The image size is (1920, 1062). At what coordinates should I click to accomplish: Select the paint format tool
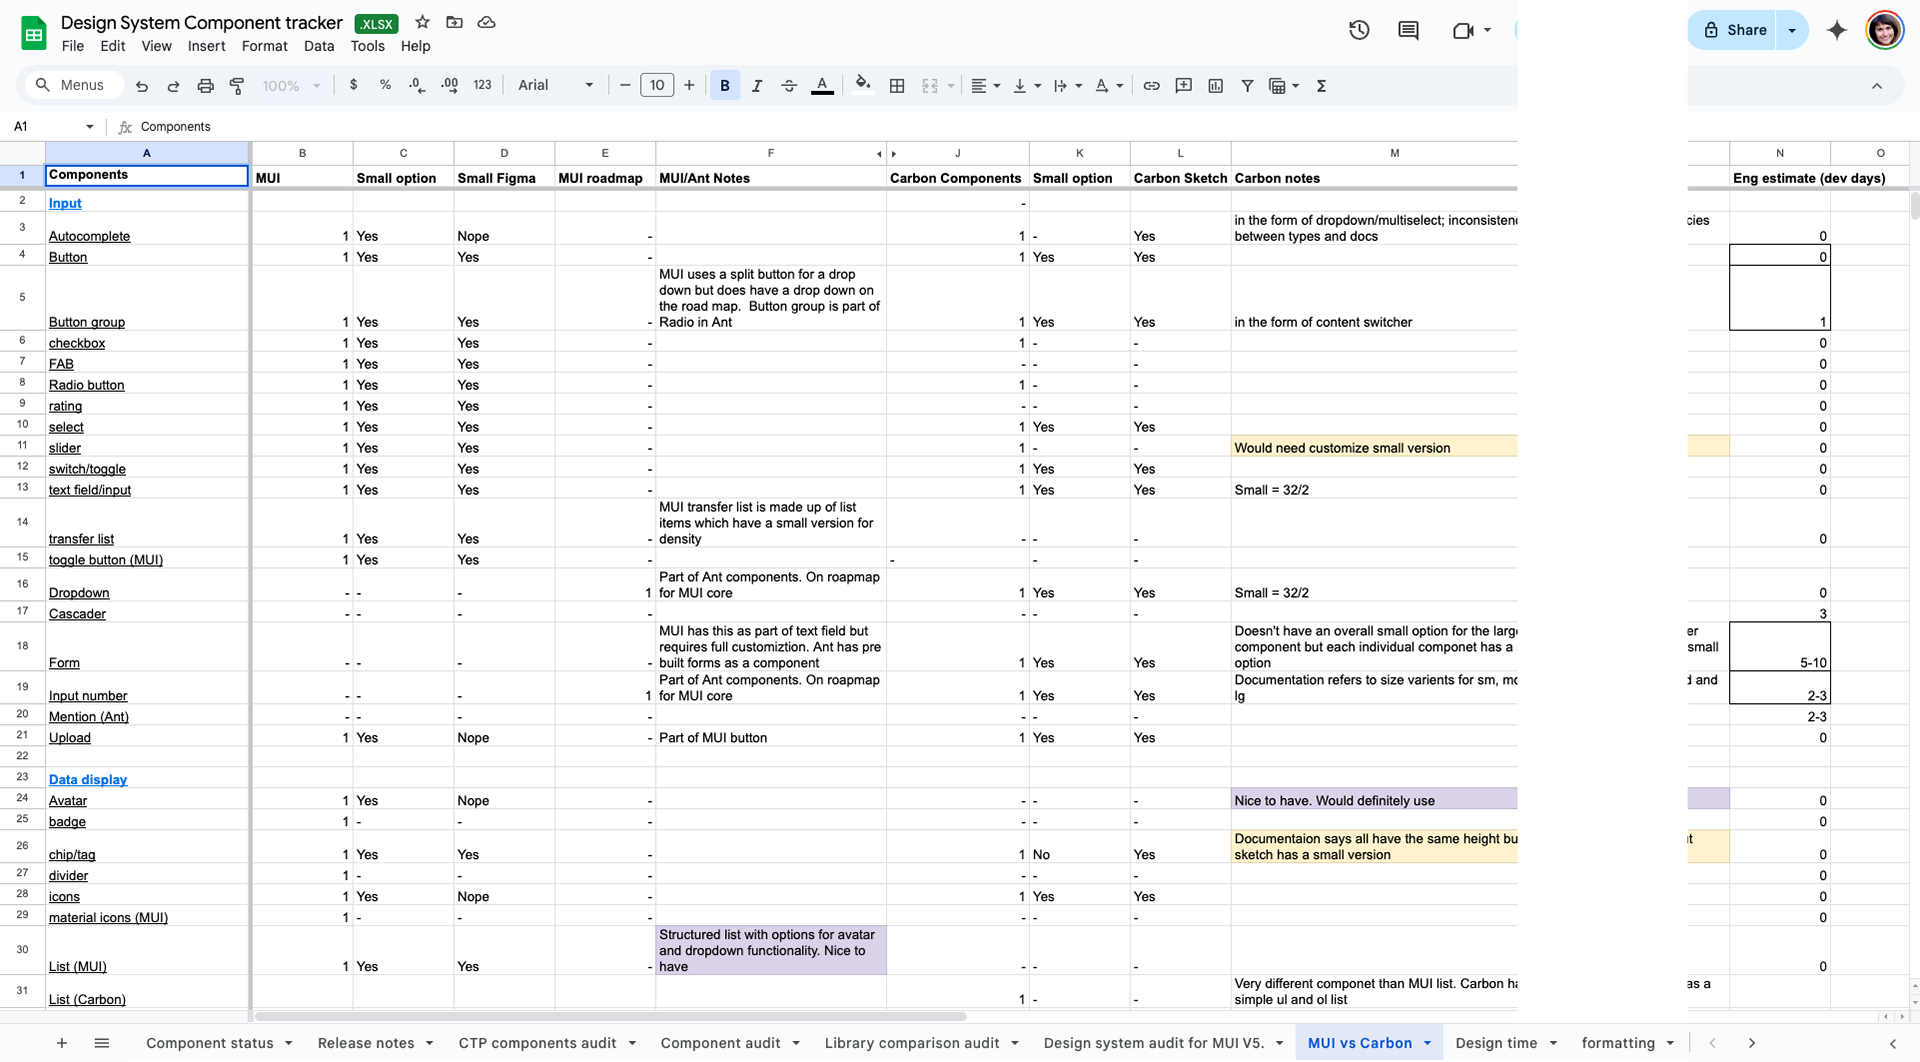(237, 86)
